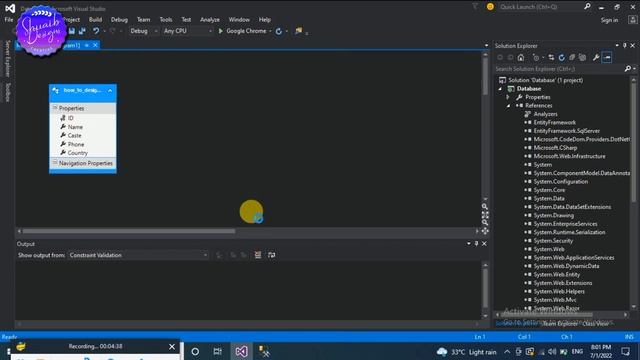This screenshot has height=360, width=640.
Task: Click the zoom in magnifier on diagram
Action: pyautogui.click(x=484, y=207)
